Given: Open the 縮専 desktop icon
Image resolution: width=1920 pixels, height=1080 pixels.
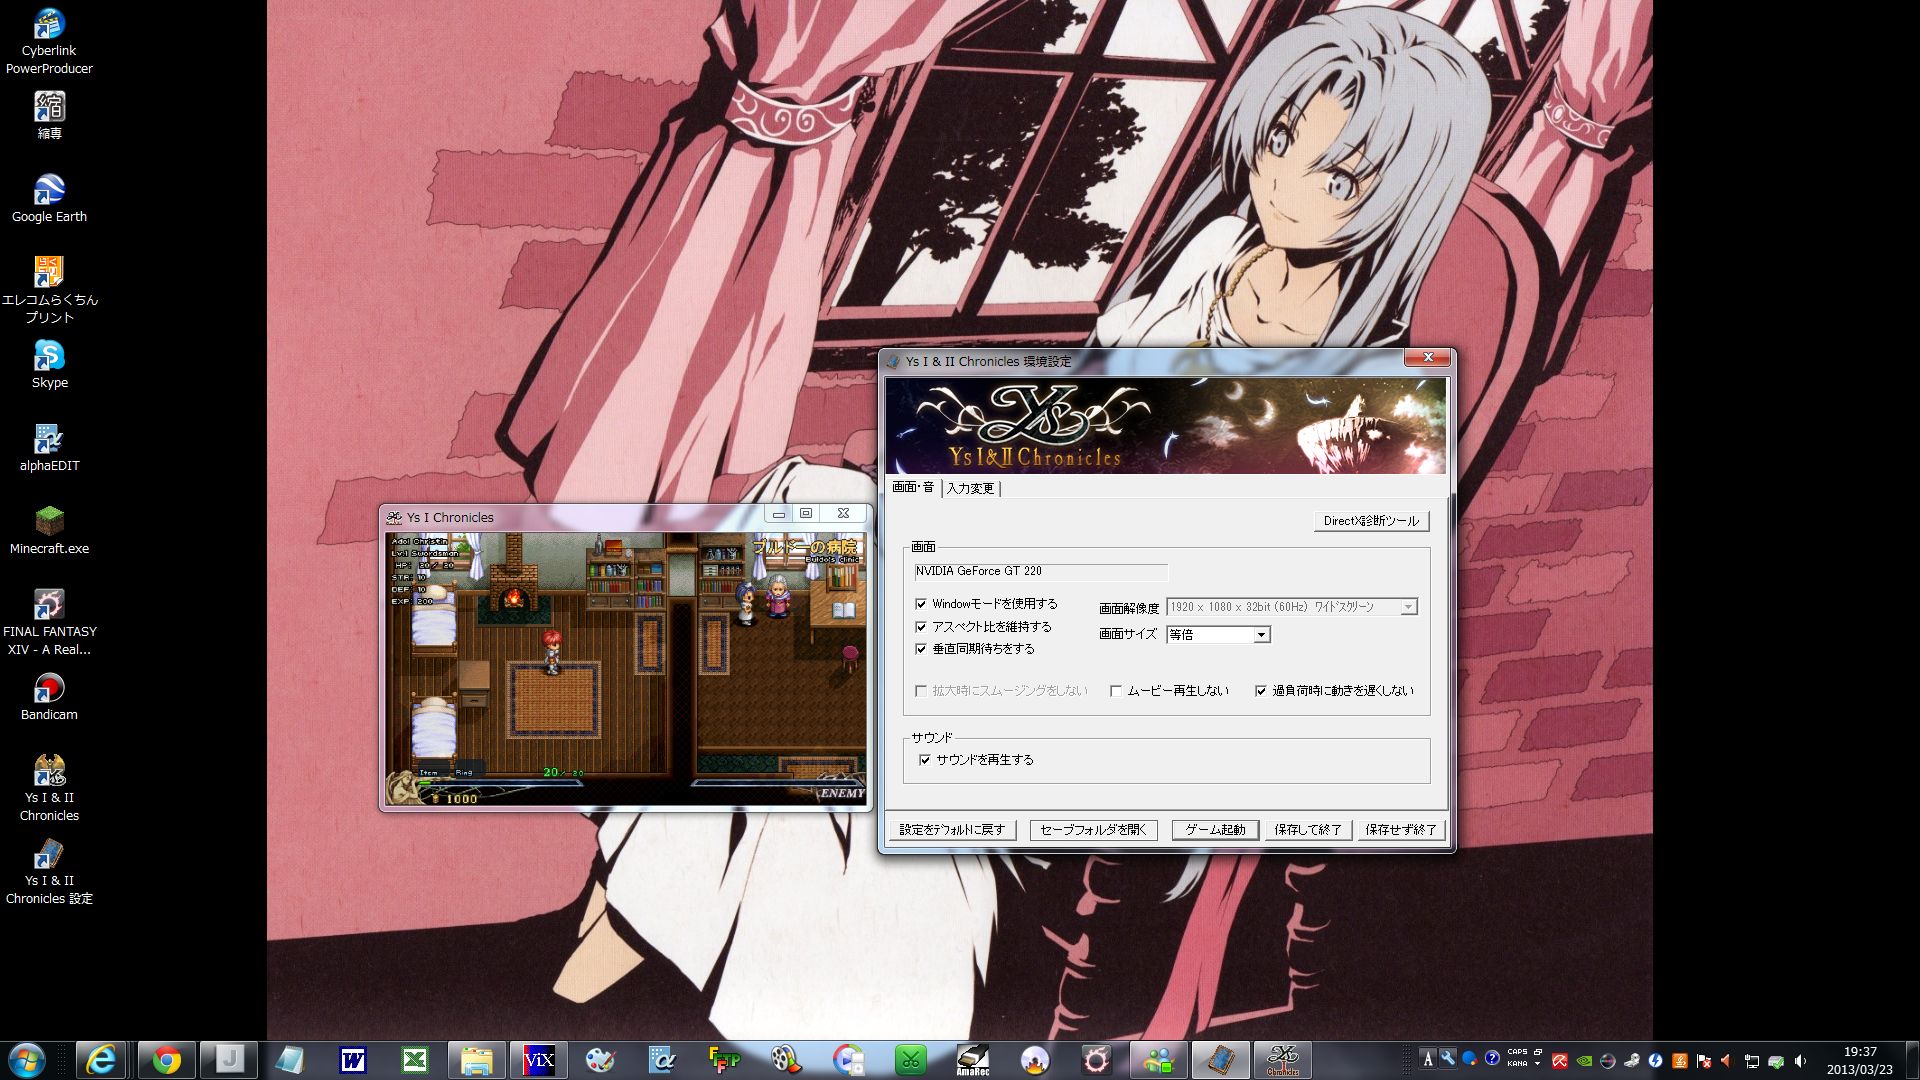Looking at the screenshot, I should click(x=49, y=116).
